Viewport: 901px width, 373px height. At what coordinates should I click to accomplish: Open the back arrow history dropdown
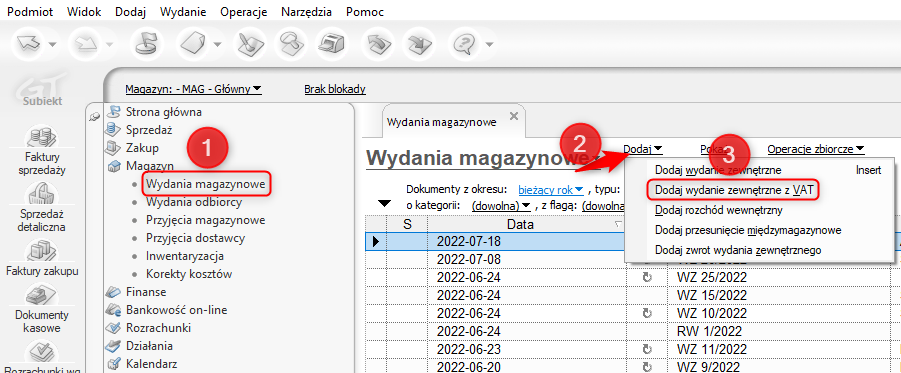(52, 44)
